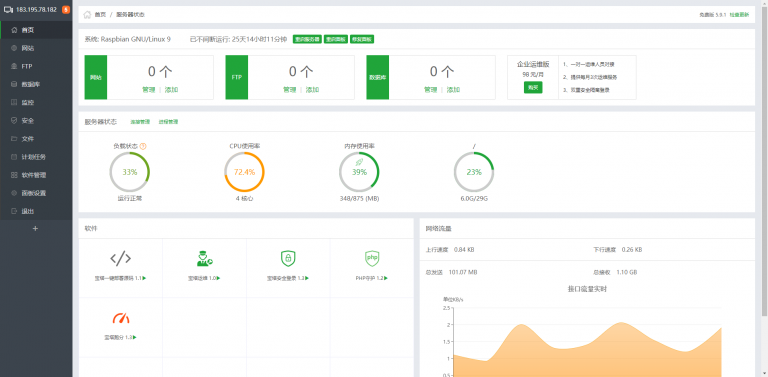
Task: Go to the 安全 (Security) page
Action: 36,120
